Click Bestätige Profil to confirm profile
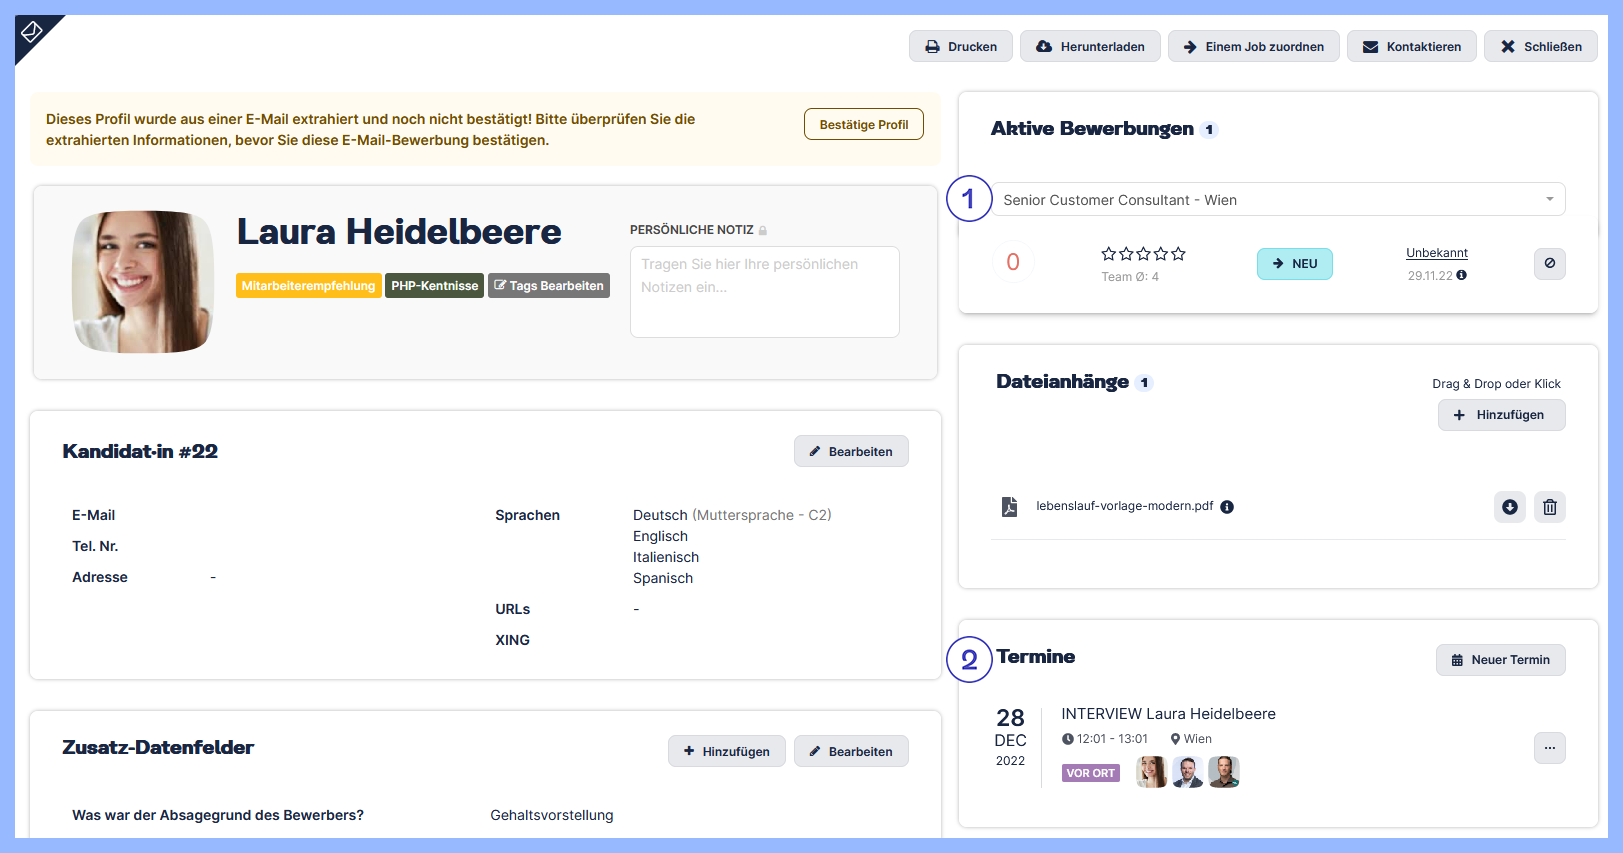 point(863,125)
